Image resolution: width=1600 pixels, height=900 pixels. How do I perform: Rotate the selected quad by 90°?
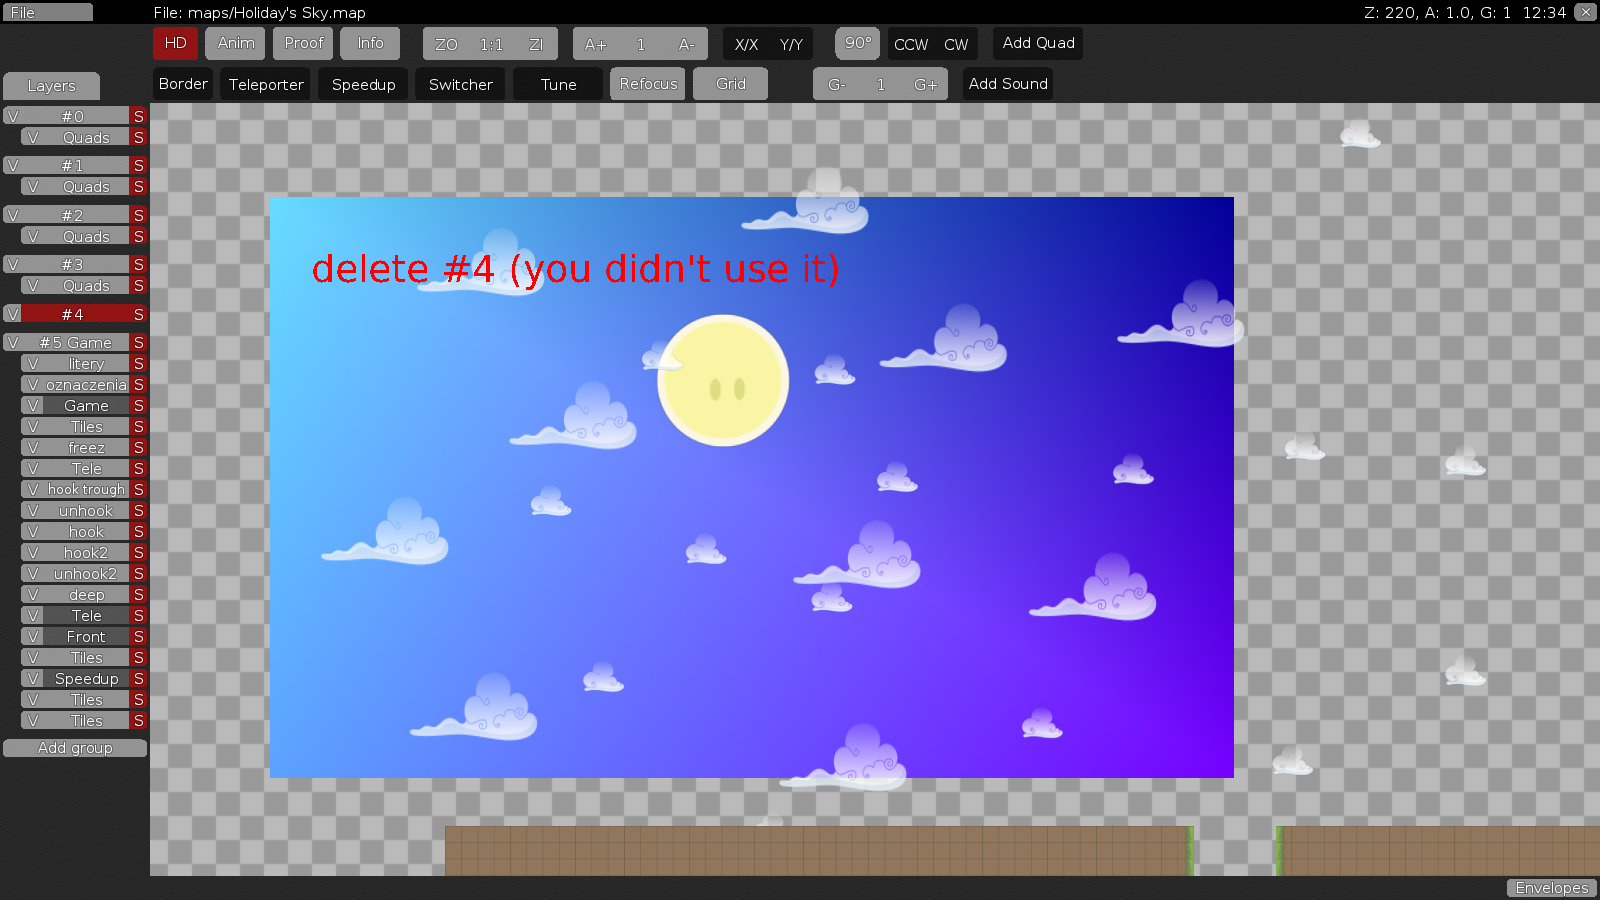[857, 43]
